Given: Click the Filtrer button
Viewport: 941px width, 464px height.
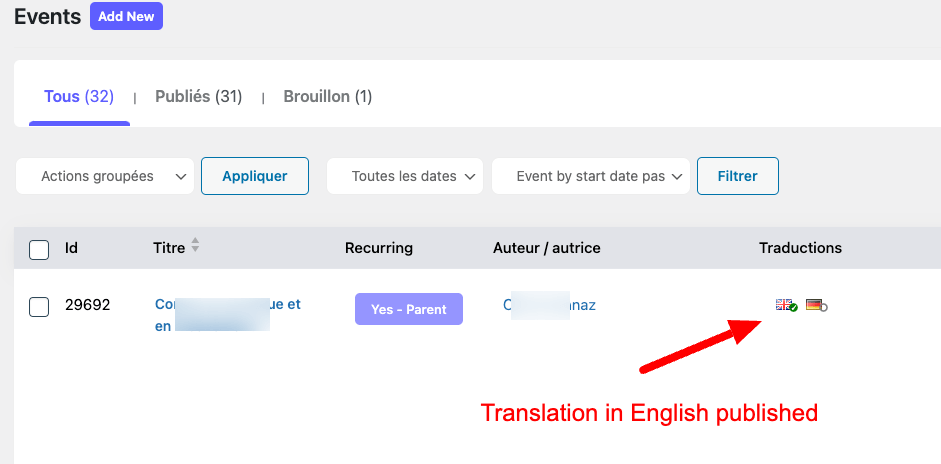Looking at the screenshot, I should pos(738,176).
